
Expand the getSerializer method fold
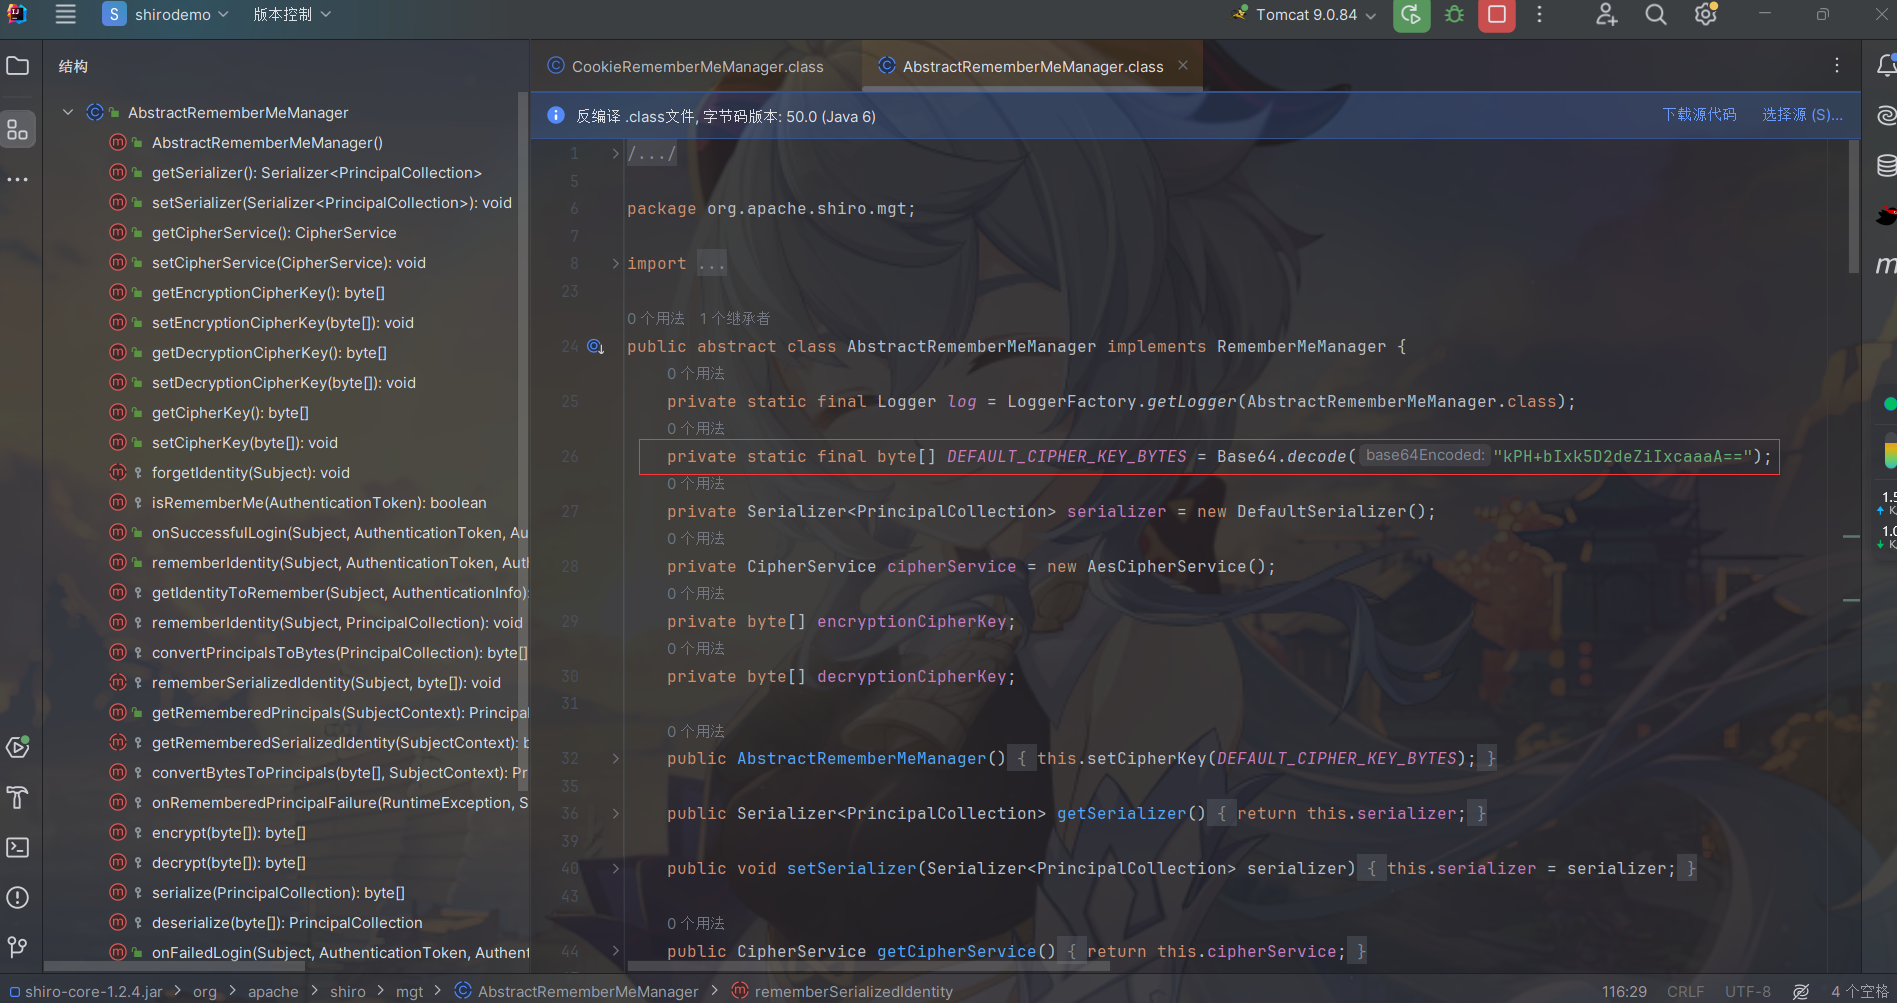(615, 814)
